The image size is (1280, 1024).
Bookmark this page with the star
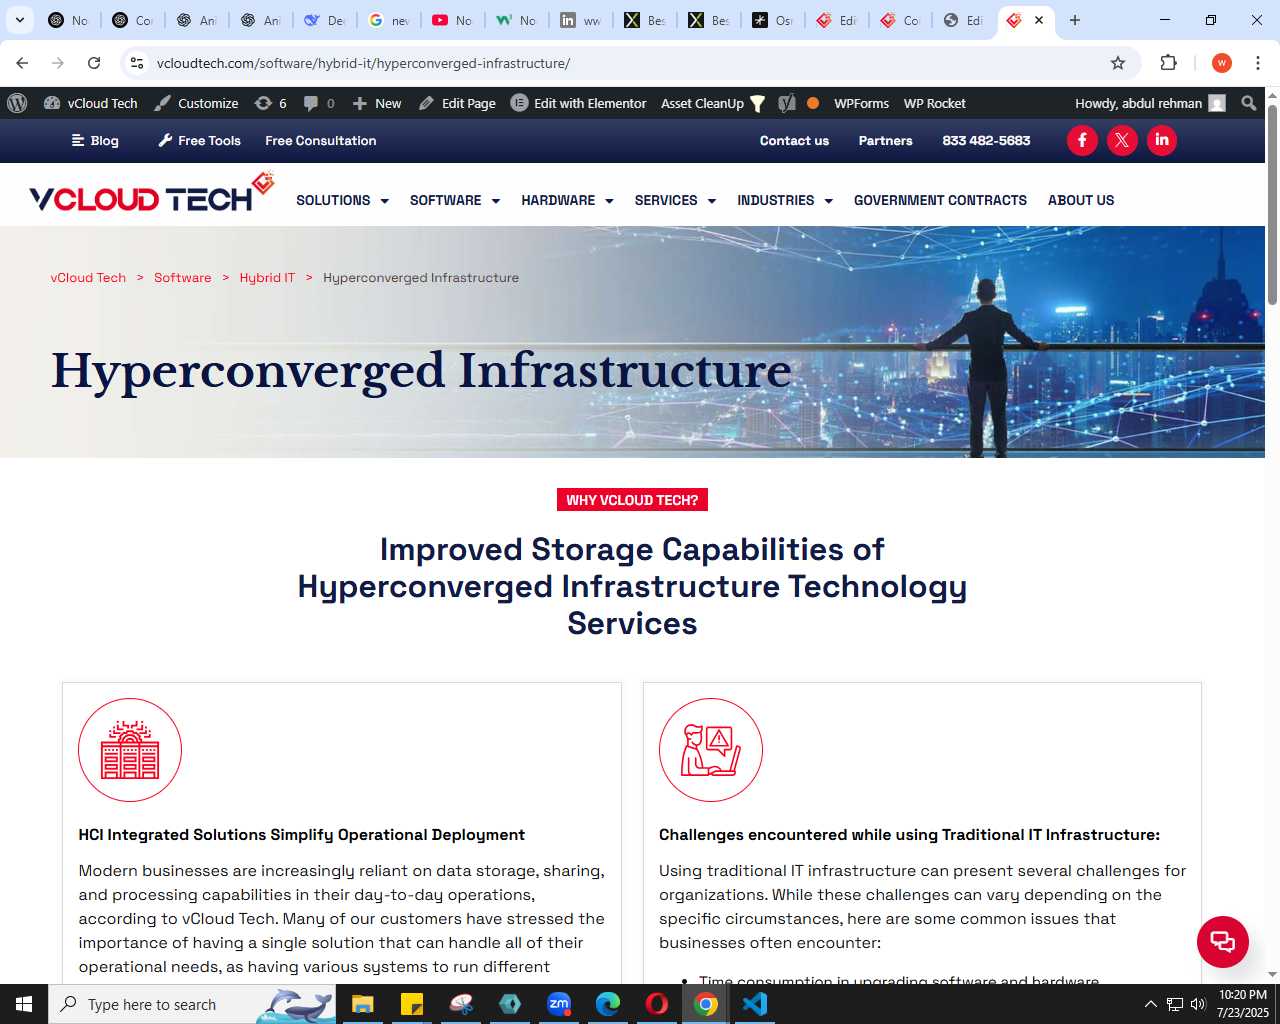pos(1118,63)
